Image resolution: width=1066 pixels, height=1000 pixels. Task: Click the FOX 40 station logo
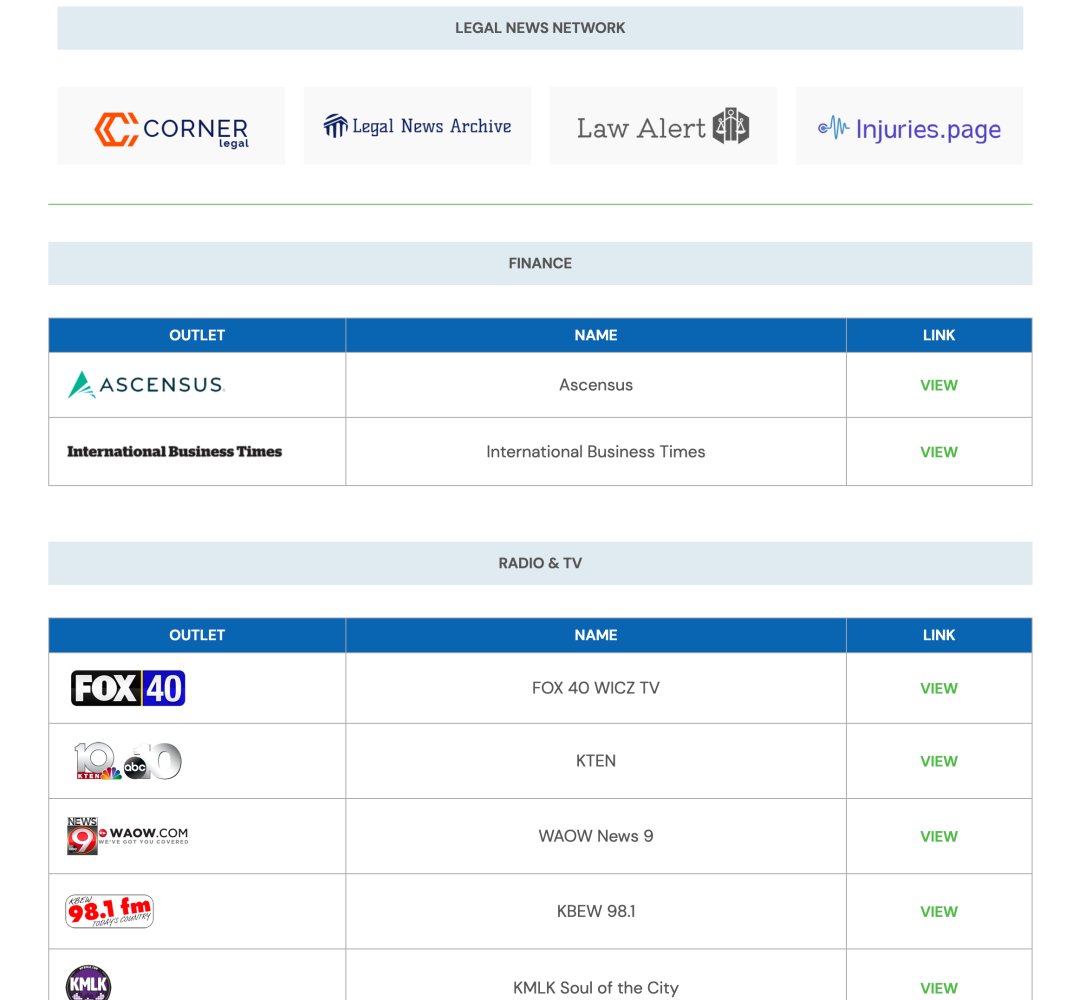(128, 688)
